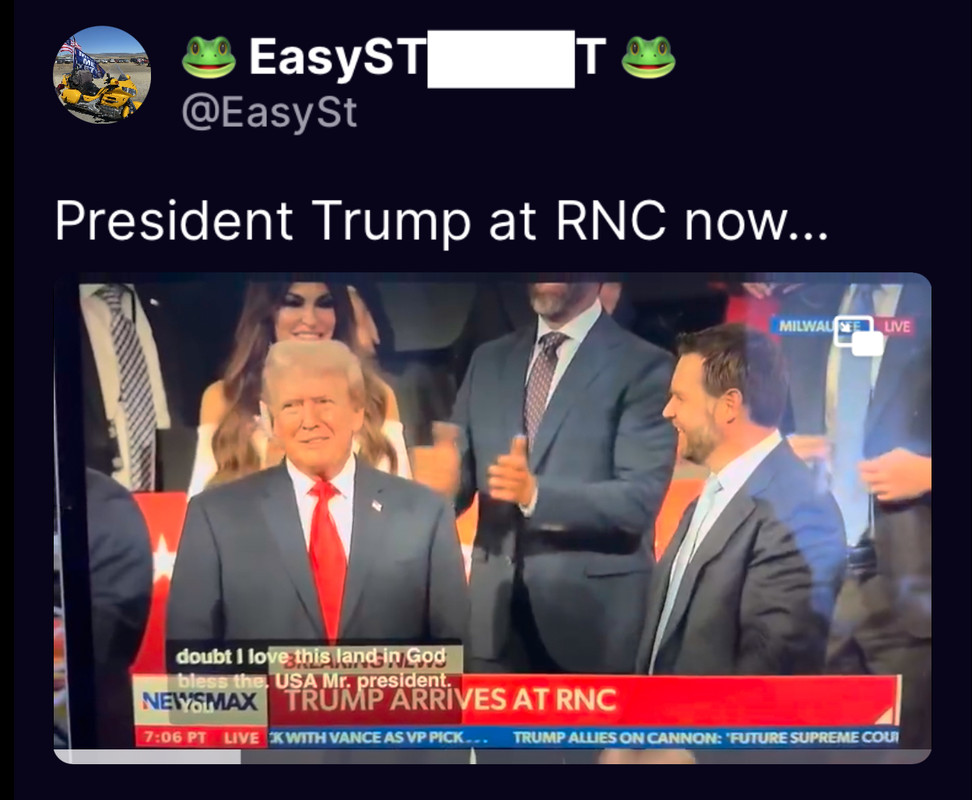
Task: Click the red LIVE badge near Milwaukee label
Action: pyautogui.click(x=896, y=327)
